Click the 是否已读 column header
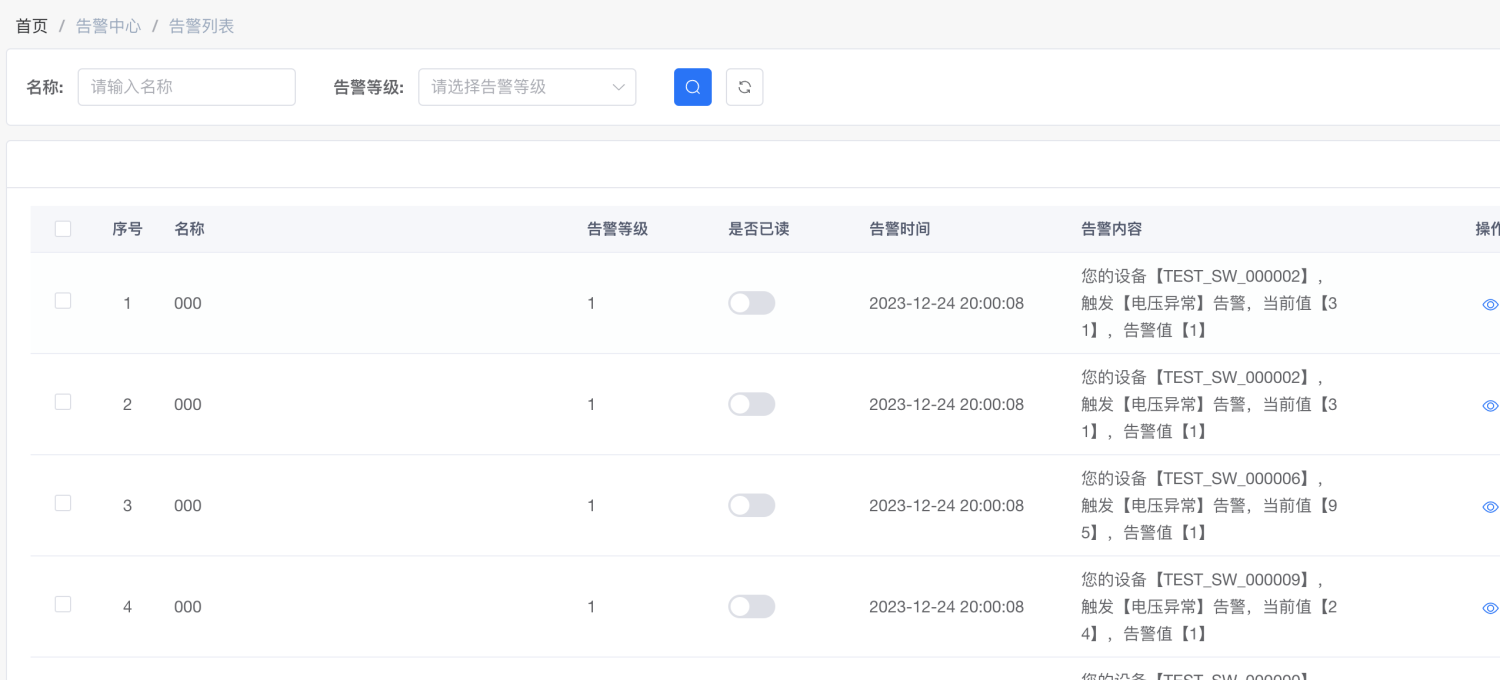1500x680 pixels. point(759,229)
